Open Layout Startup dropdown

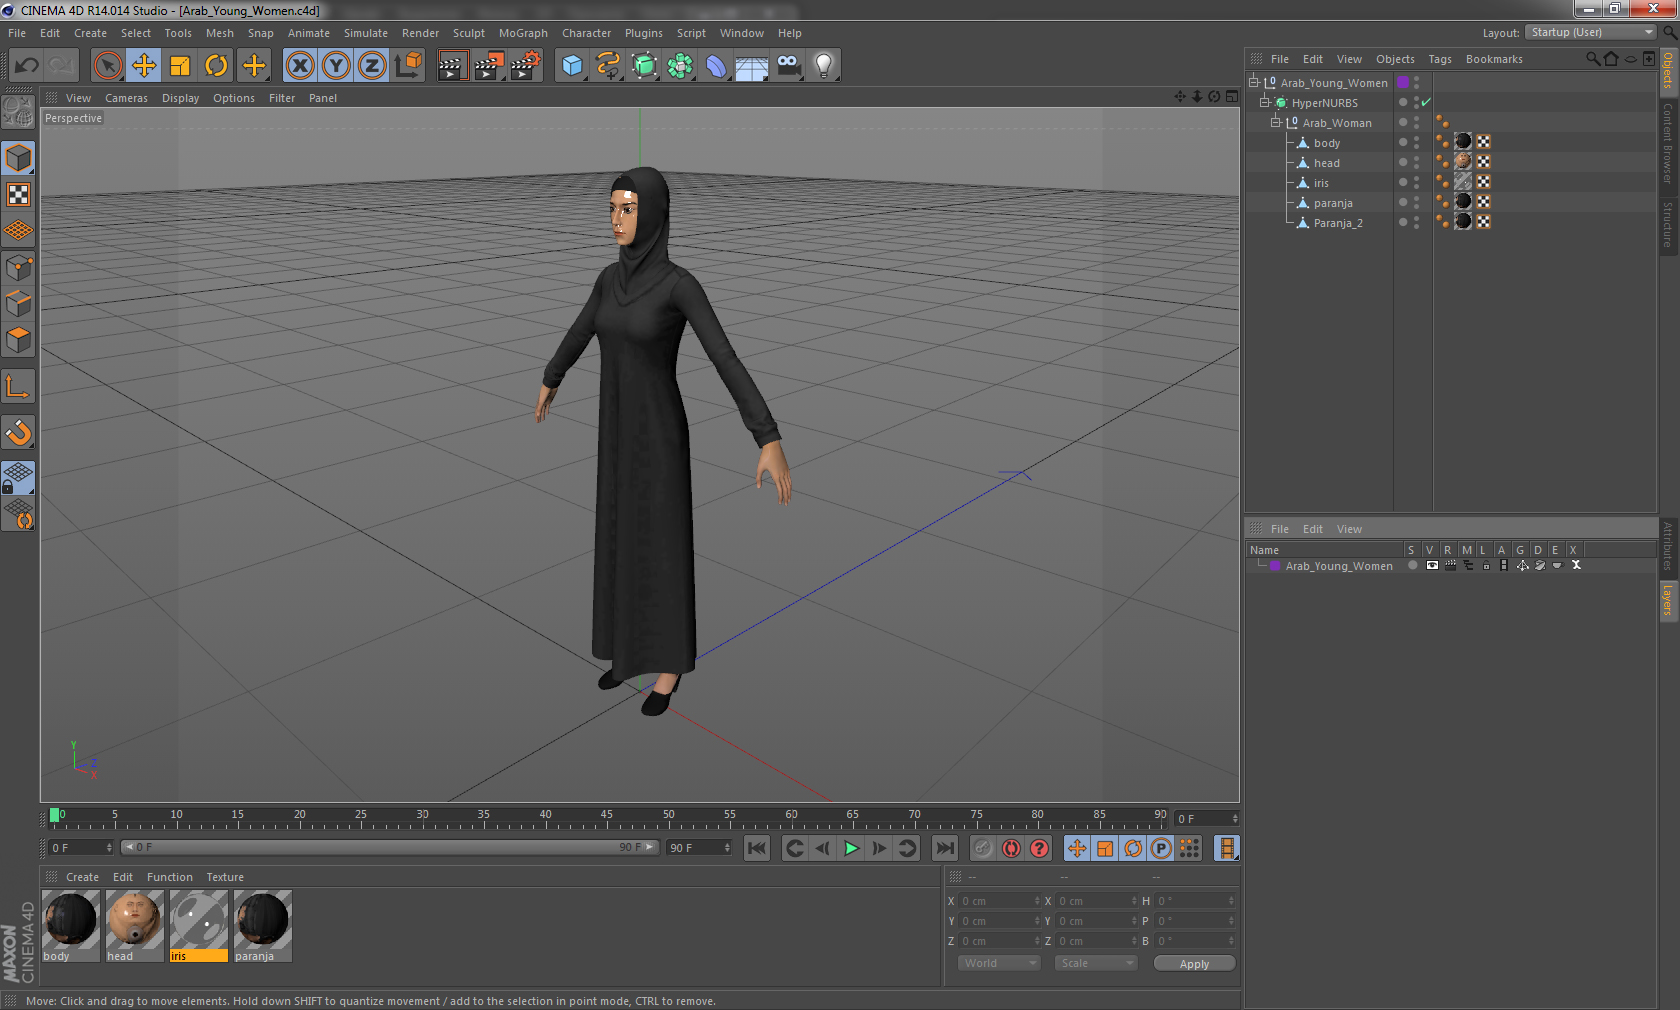point(1591,32)
